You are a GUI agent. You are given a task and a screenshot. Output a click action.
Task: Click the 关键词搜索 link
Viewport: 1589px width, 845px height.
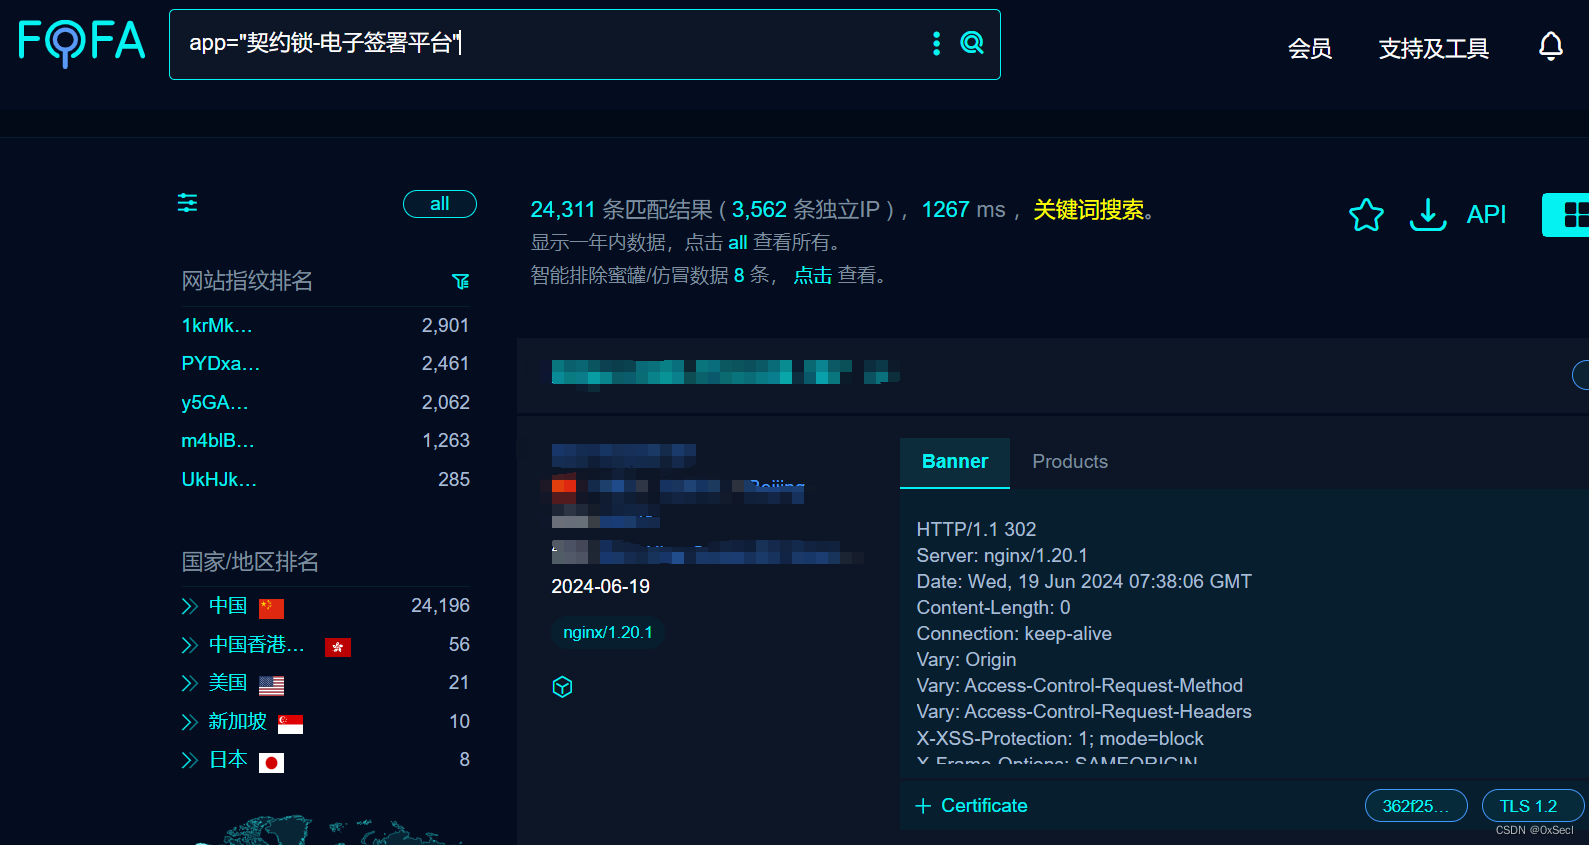click(1089, 210)
